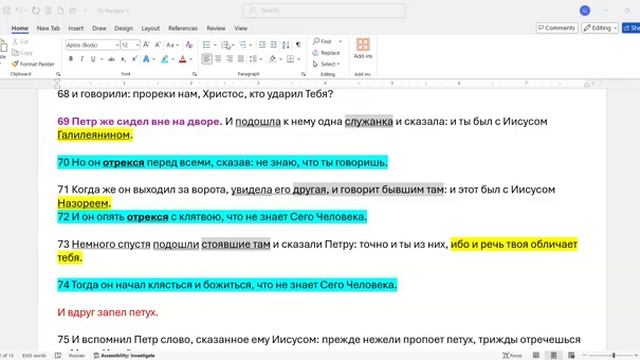Open the View tab

tap(241, 28)
